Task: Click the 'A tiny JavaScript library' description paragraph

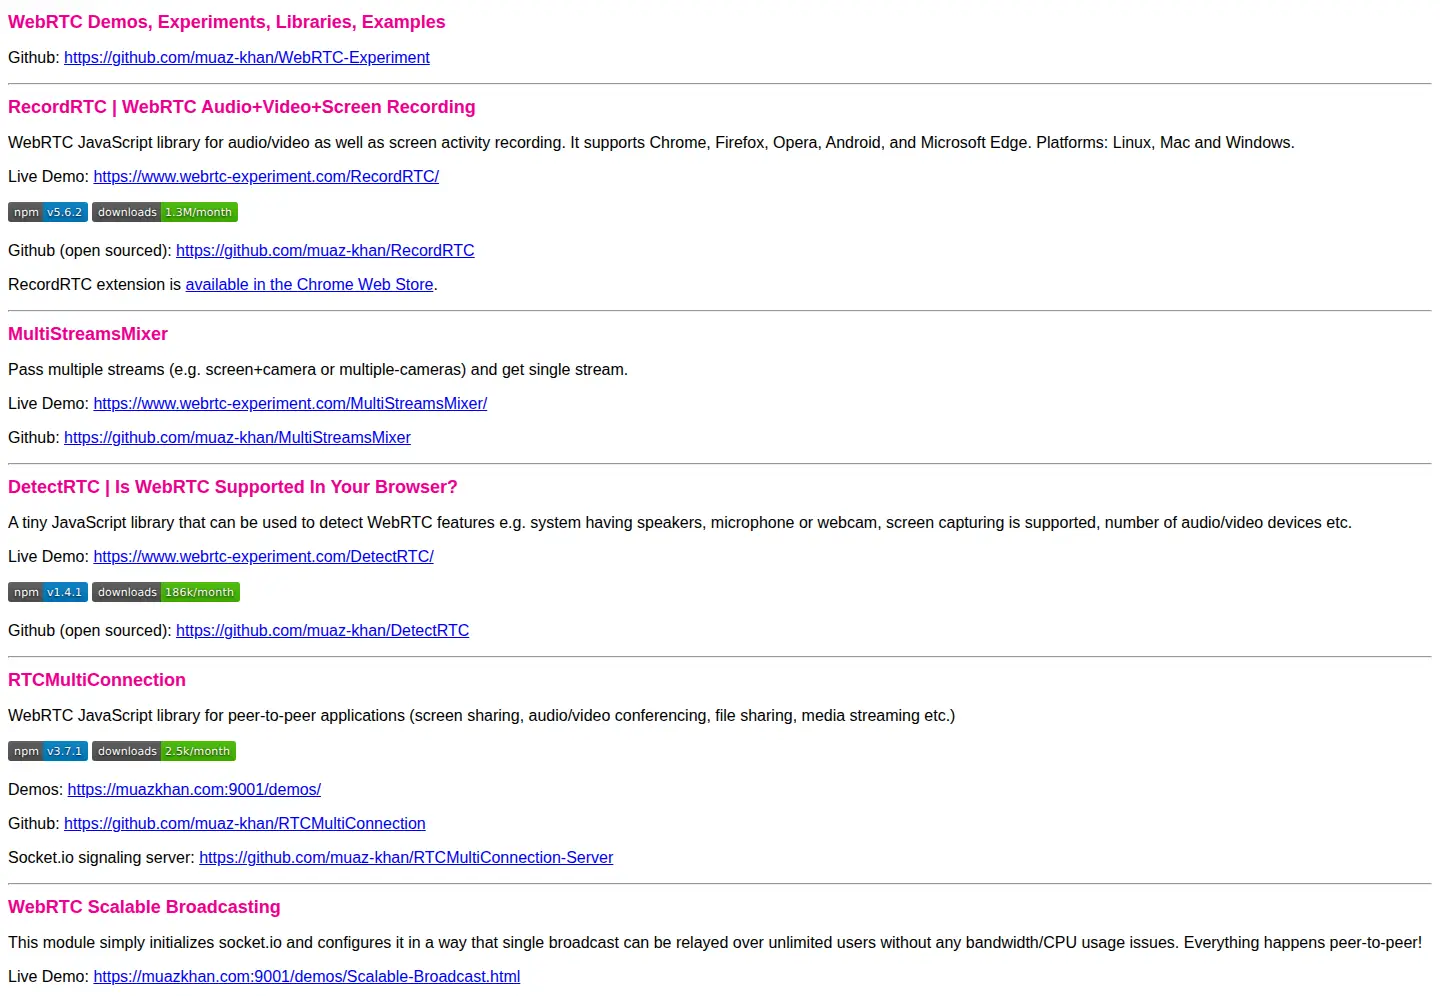Action: point(680,523)
